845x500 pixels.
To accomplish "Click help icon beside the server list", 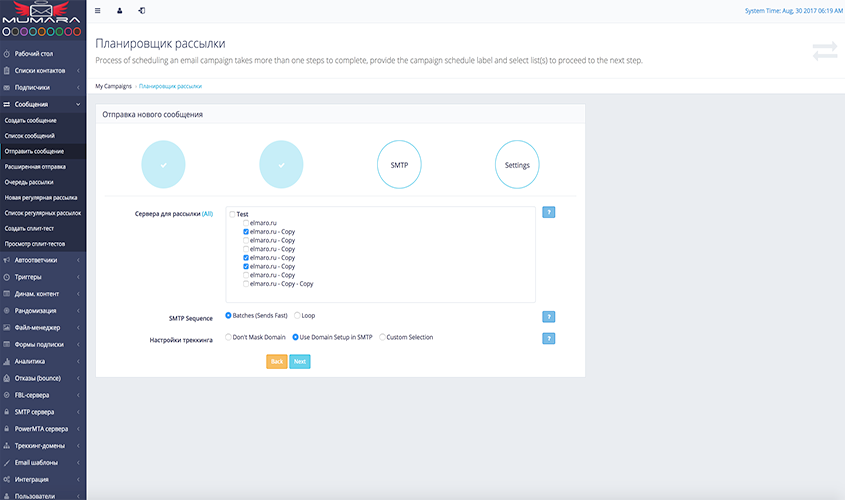I will (548, 212).
